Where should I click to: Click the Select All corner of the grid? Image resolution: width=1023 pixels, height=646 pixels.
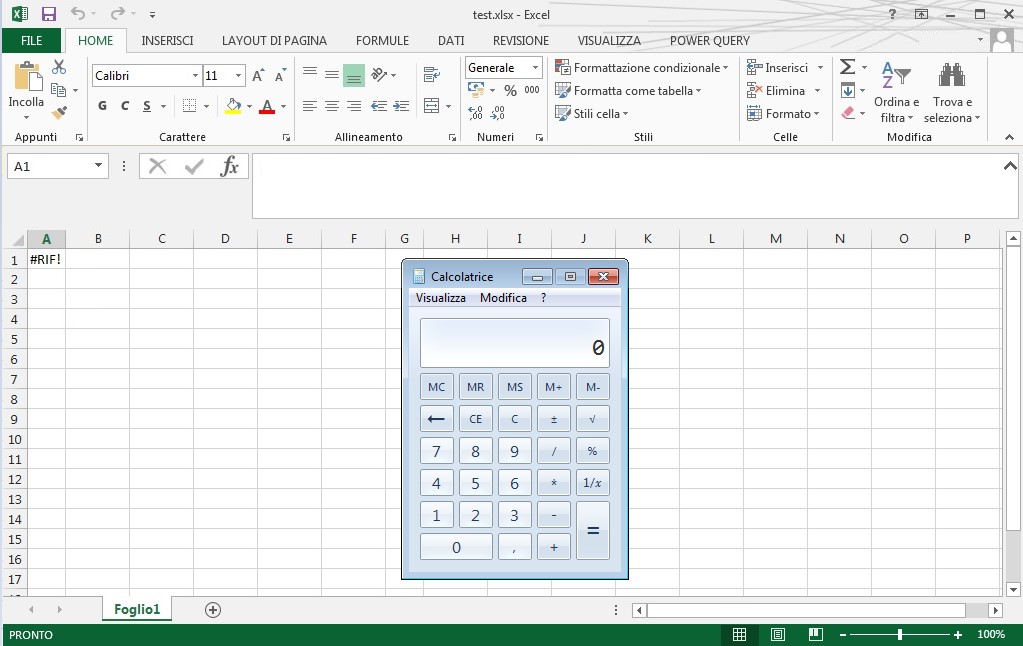pos(16,239)
